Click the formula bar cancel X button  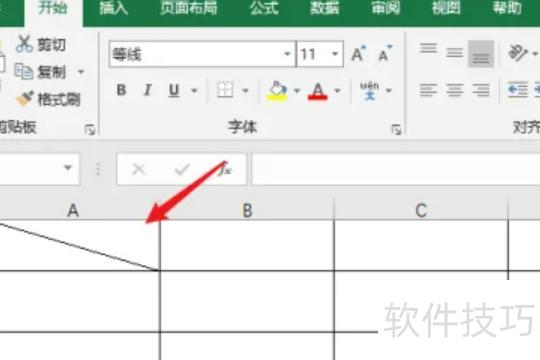point(138,169)
